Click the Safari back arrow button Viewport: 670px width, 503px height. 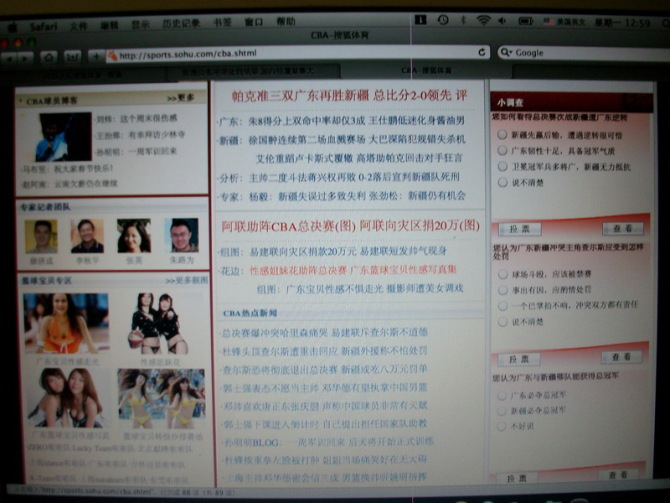[12, 57]
